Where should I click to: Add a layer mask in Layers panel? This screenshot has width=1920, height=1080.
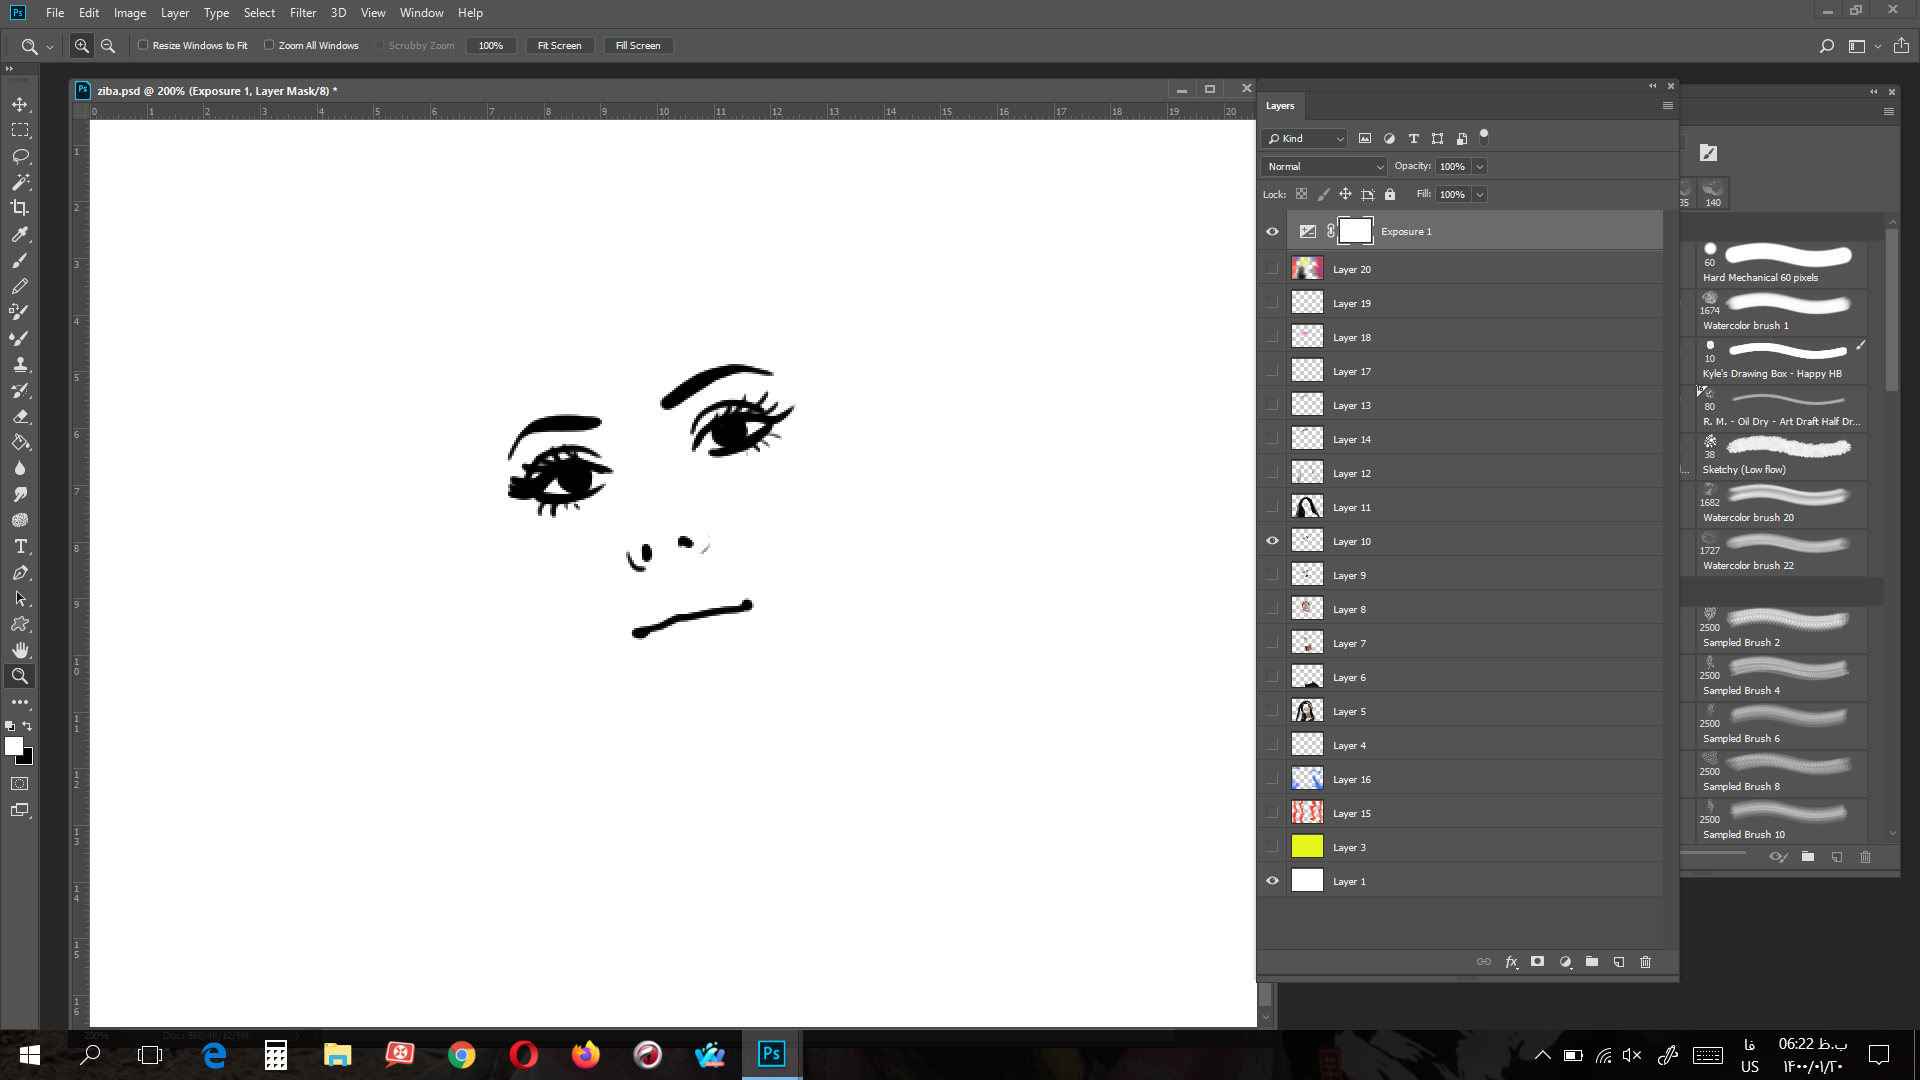pos(1538,962)
